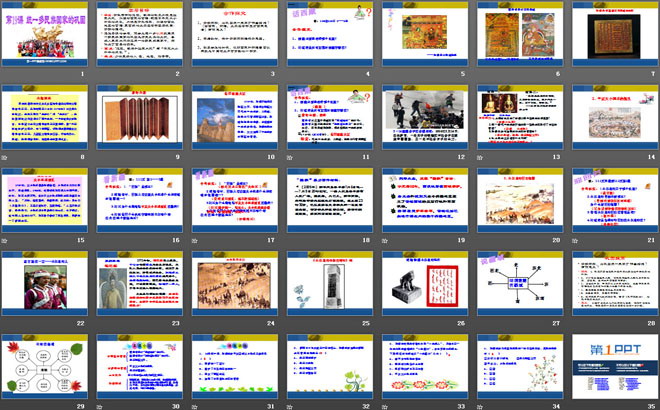Select slide 26 thumbnail with seal and red script

coord(425,284)
